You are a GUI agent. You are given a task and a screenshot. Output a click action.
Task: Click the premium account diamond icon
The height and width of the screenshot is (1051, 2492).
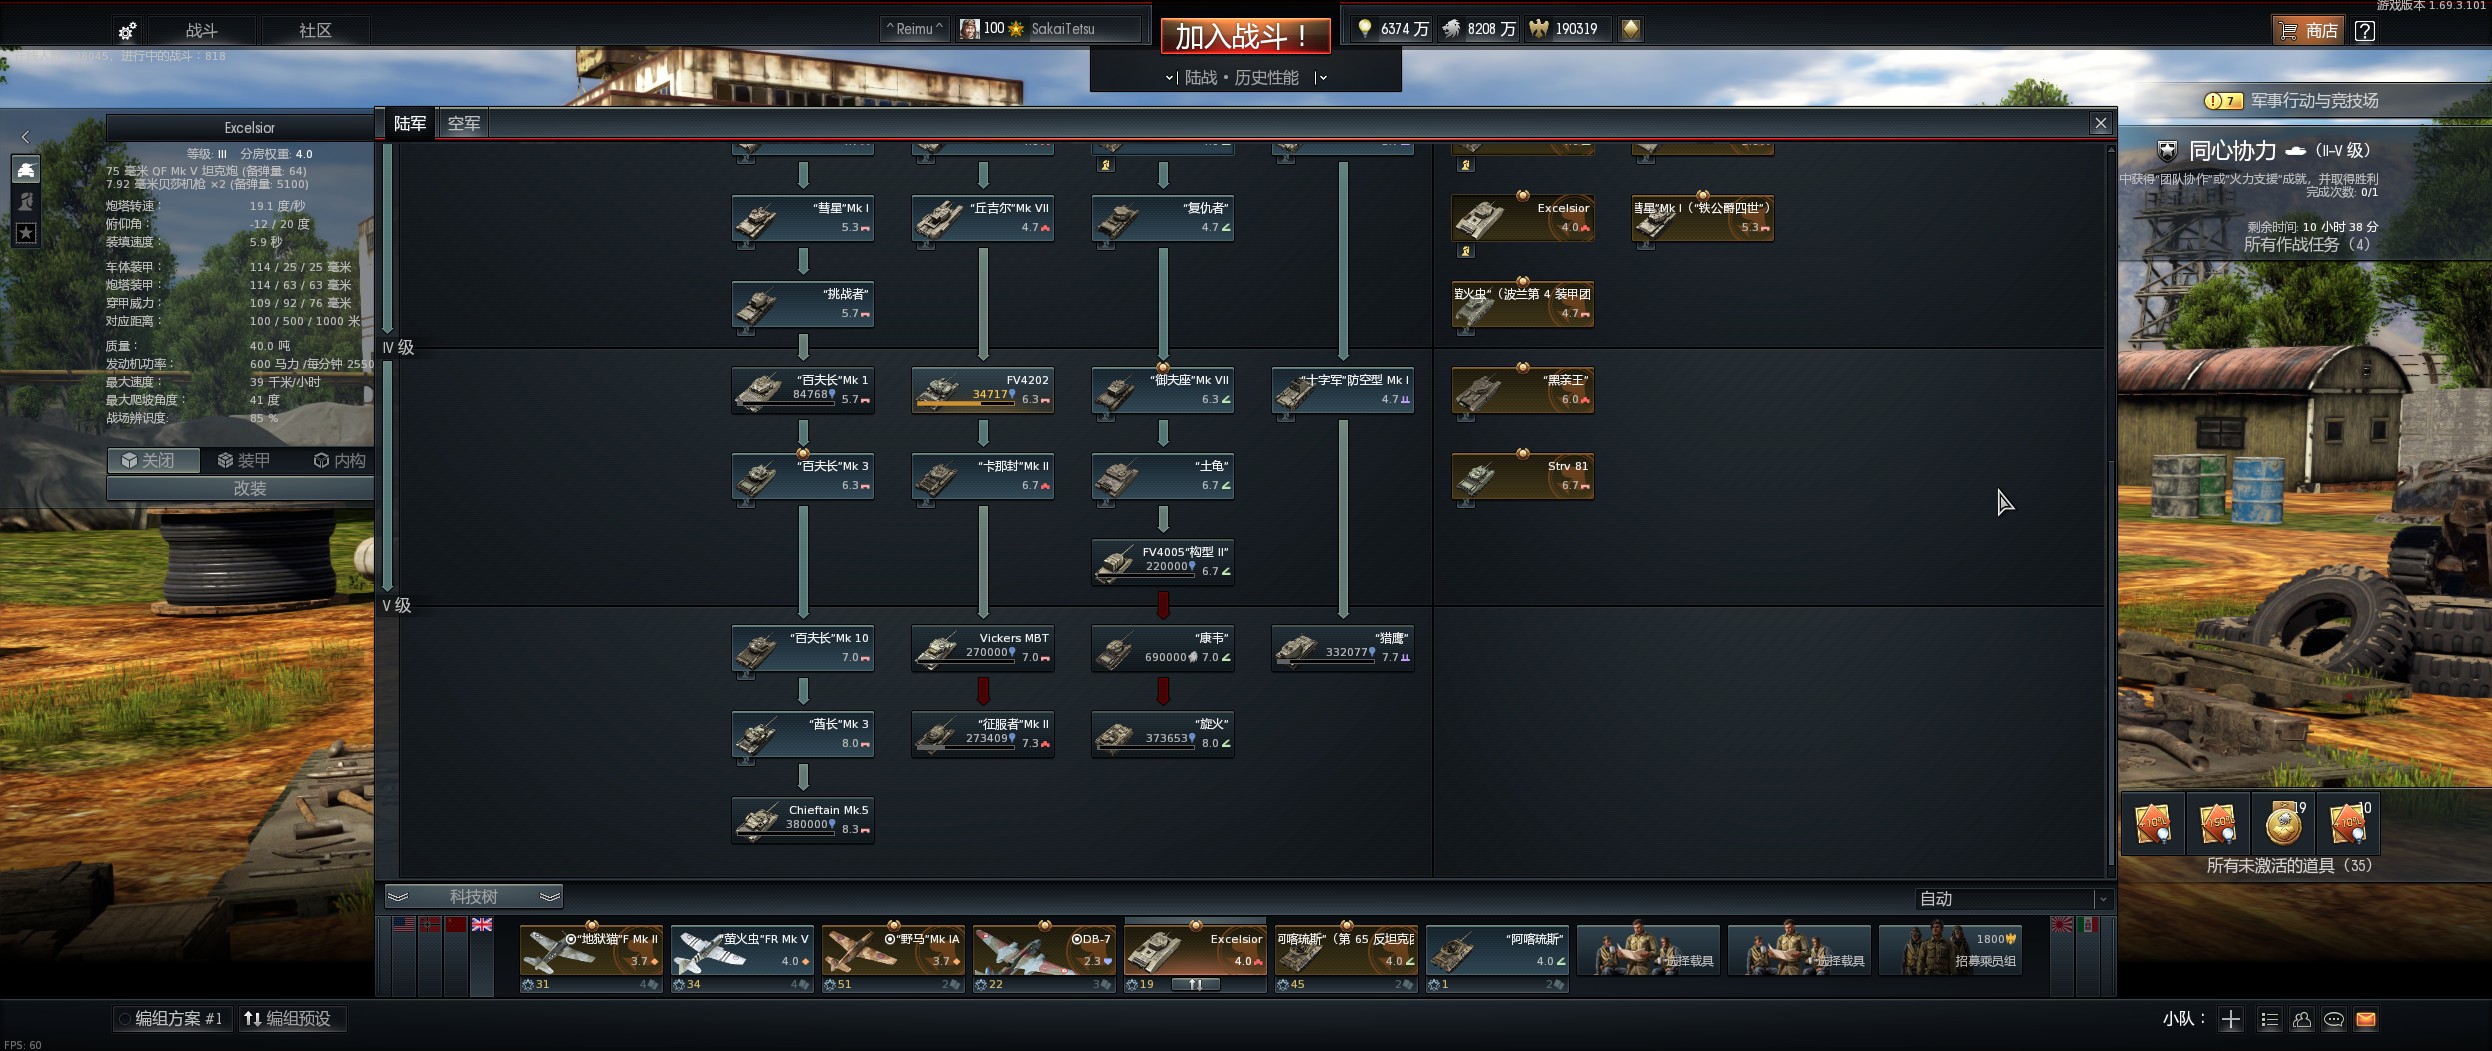tap(1630, 29)
